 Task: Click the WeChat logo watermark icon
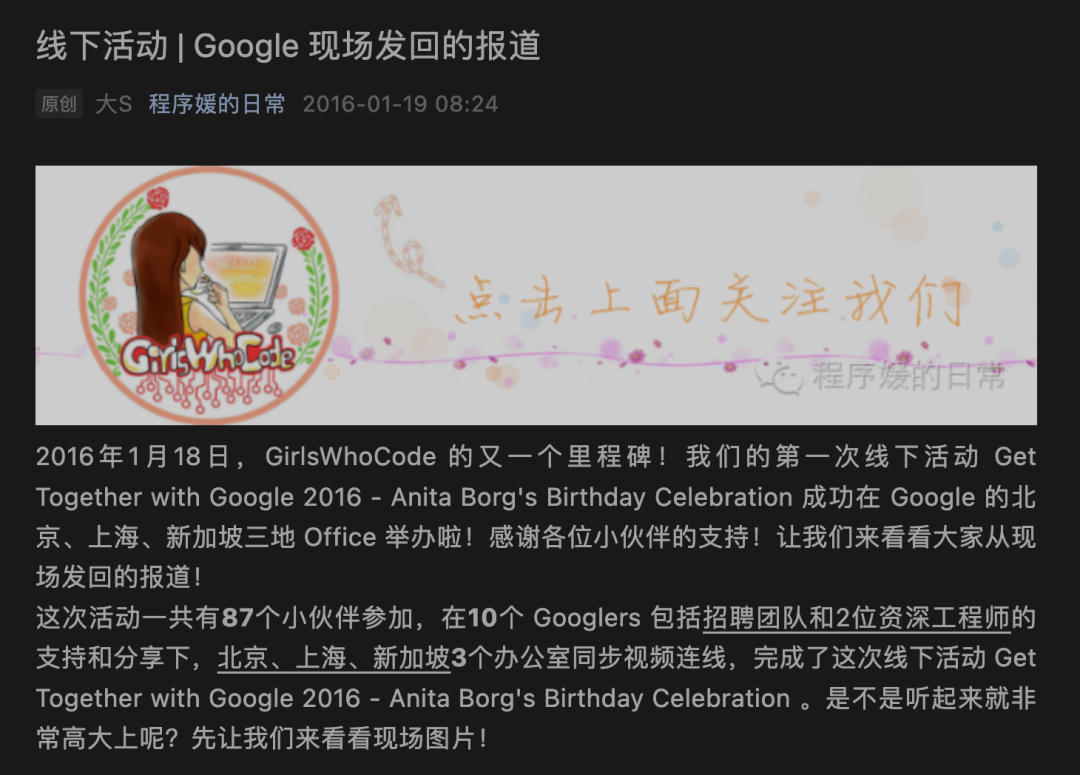pos(780,377)
